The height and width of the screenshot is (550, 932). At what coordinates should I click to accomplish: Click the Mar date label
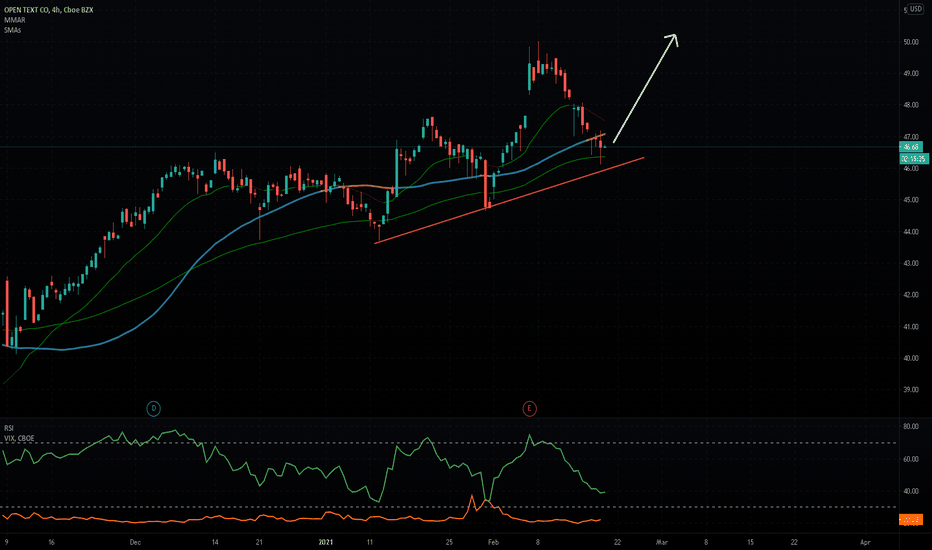click(662, 542)
